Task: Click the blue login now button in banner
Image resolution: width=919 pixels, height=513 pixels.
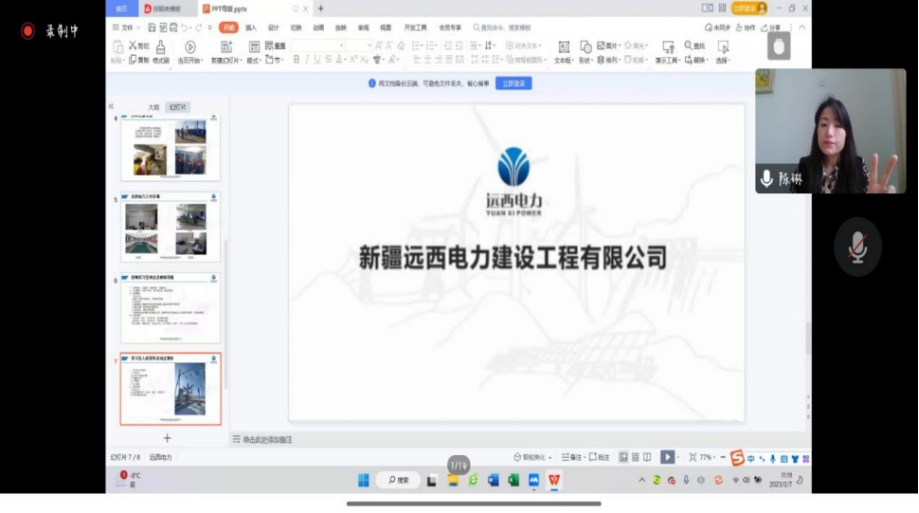Action: (x=513, y=83)
